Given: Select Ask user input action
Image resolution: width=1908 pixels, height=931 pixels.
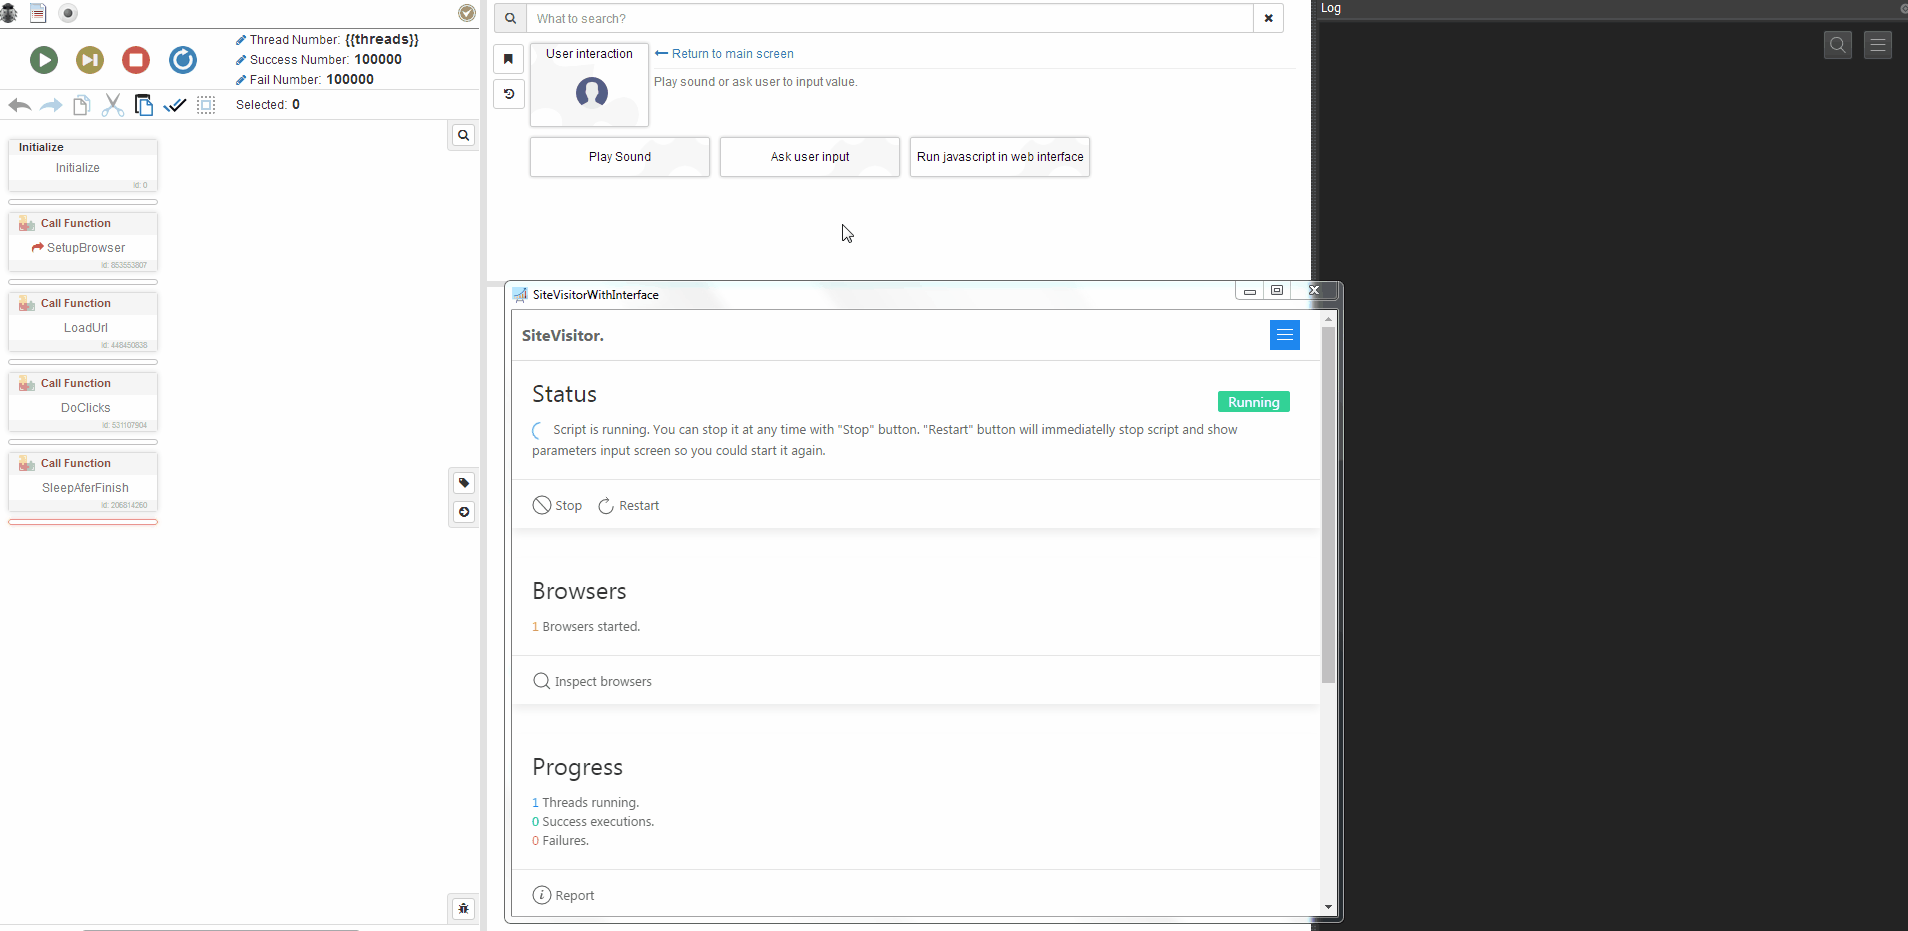Looking at the screenshot, I should 809,157.
